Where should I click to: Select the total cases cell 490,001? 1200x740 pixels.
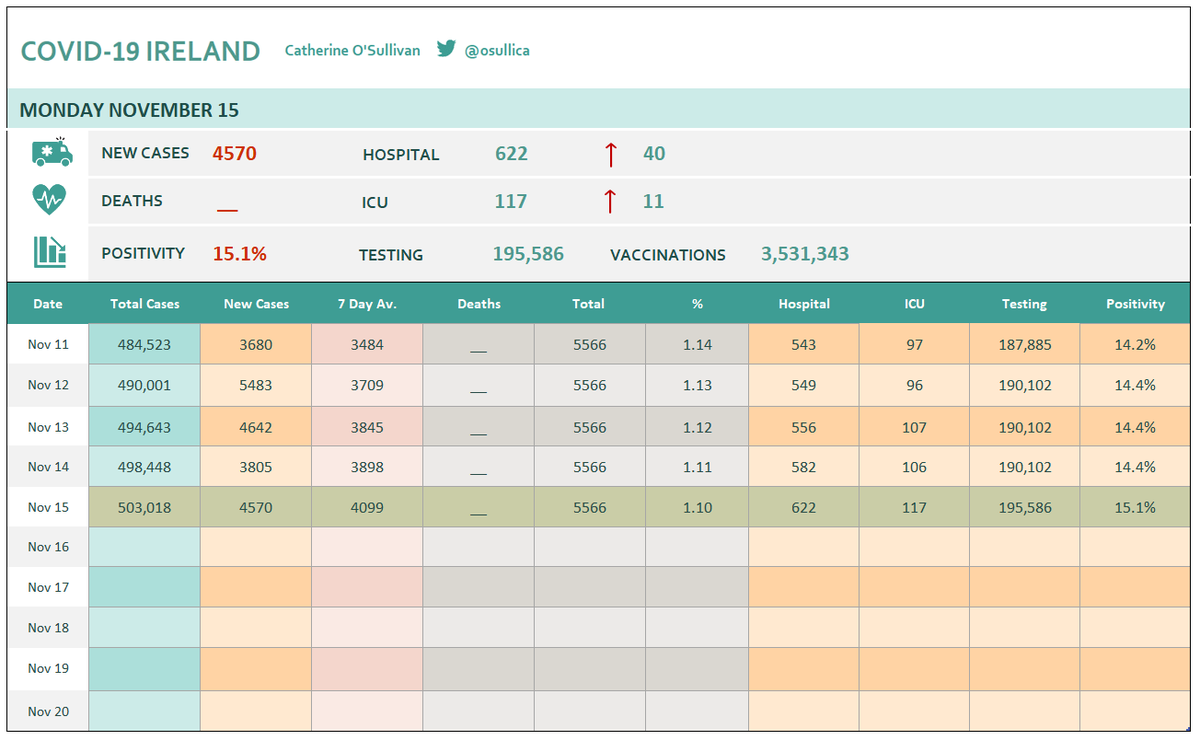[x=145, y=385]
